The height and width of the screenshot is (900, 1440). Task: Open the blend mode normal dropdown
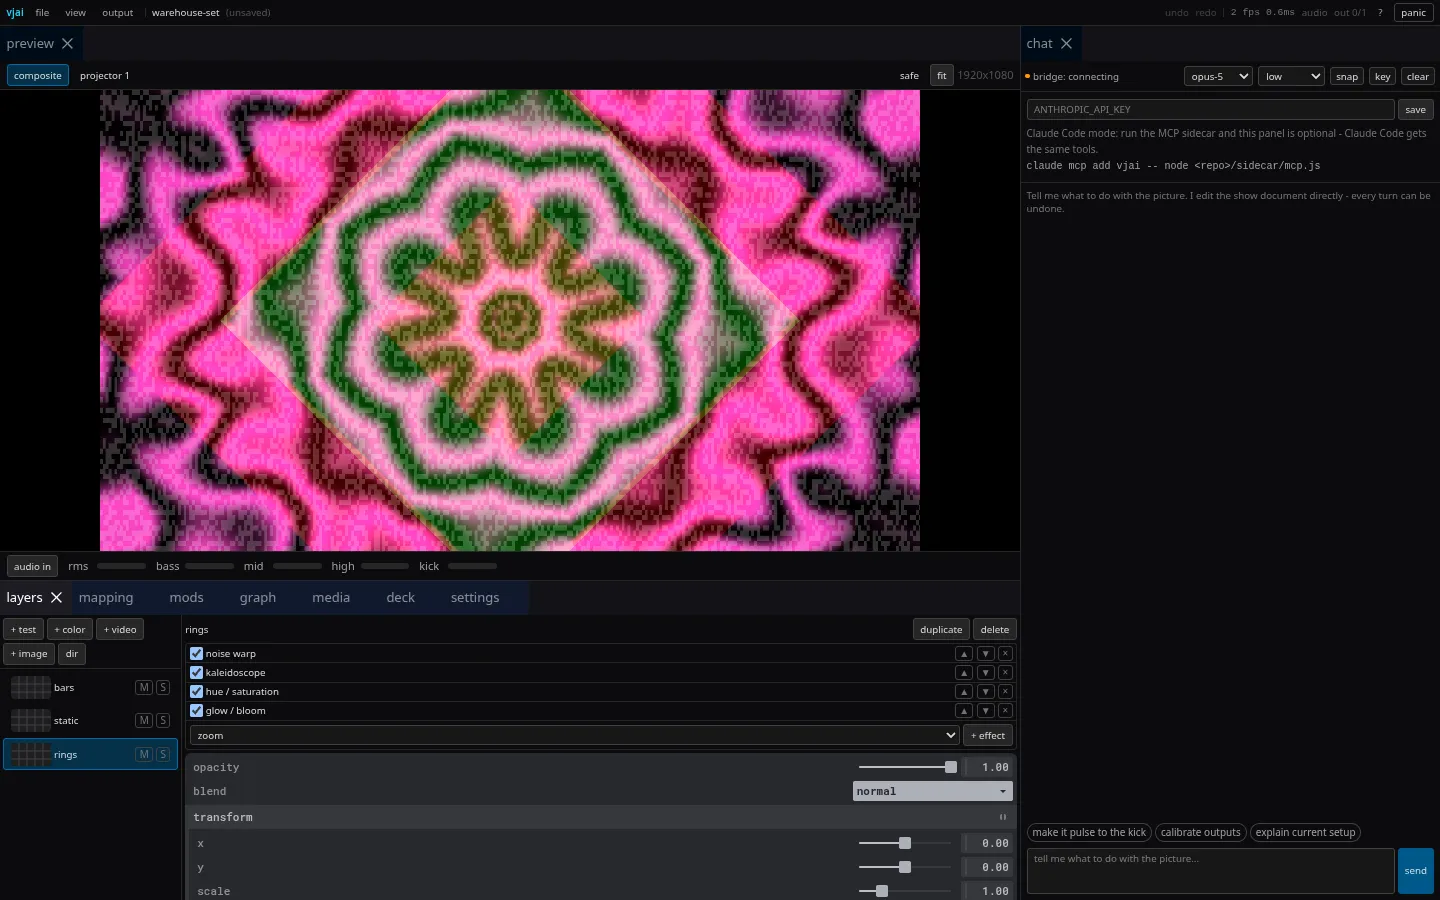(x=933, y=792)
